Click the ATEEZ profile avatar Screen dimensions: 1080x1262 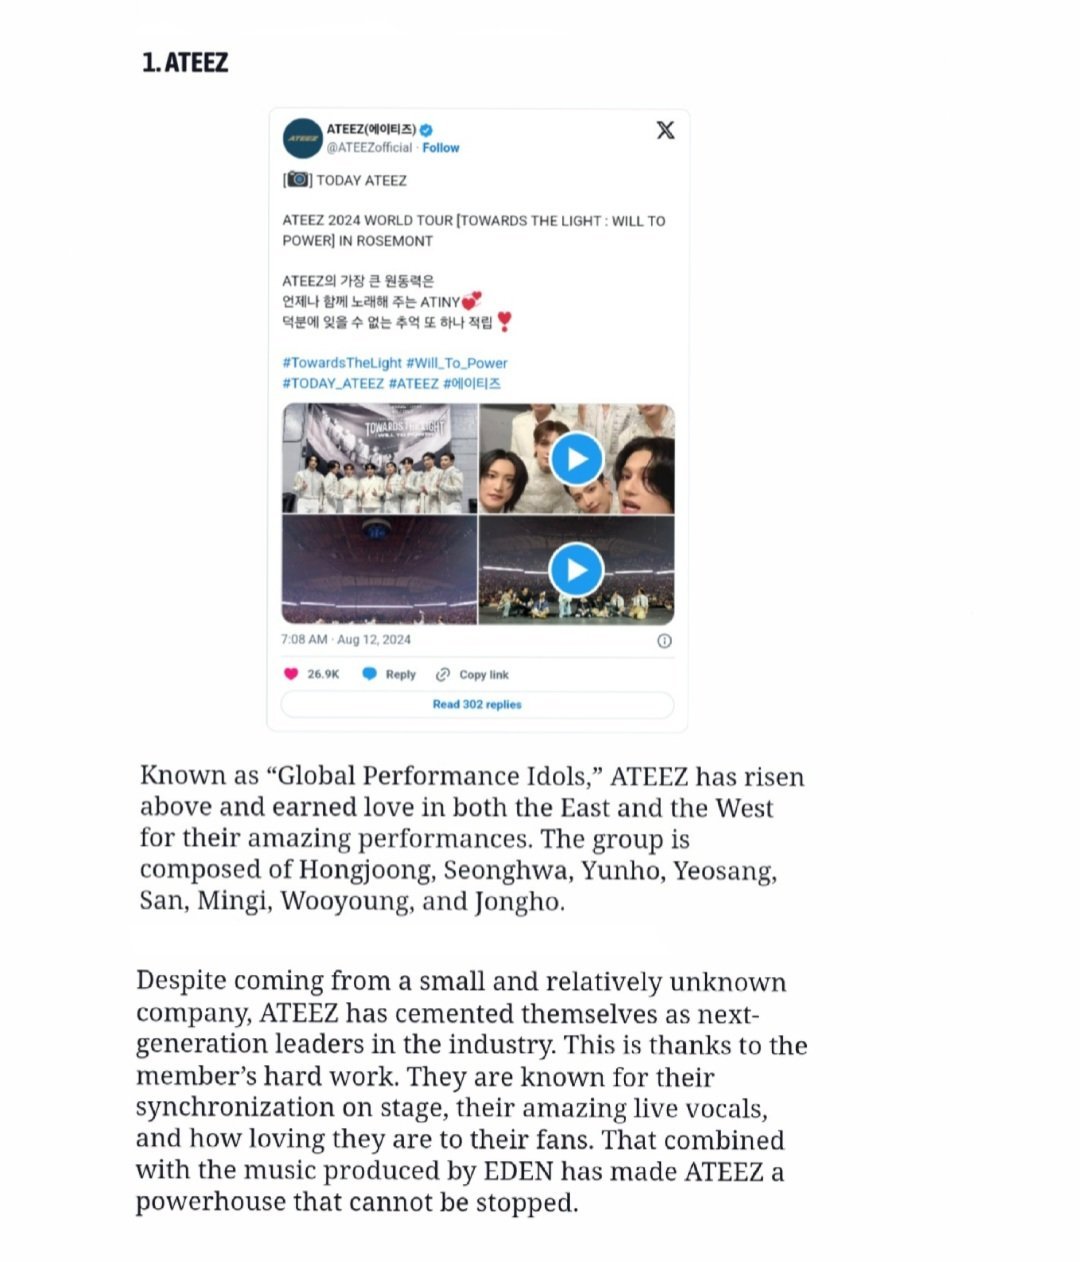click(x=302, y=138)
